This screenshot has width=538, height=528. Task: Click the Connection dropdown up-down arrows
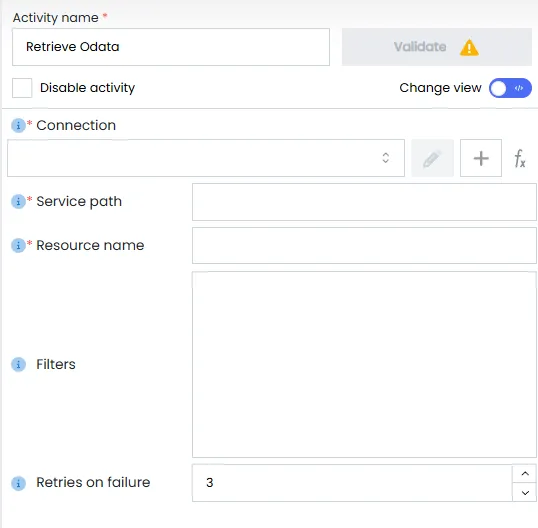[385, 158]
